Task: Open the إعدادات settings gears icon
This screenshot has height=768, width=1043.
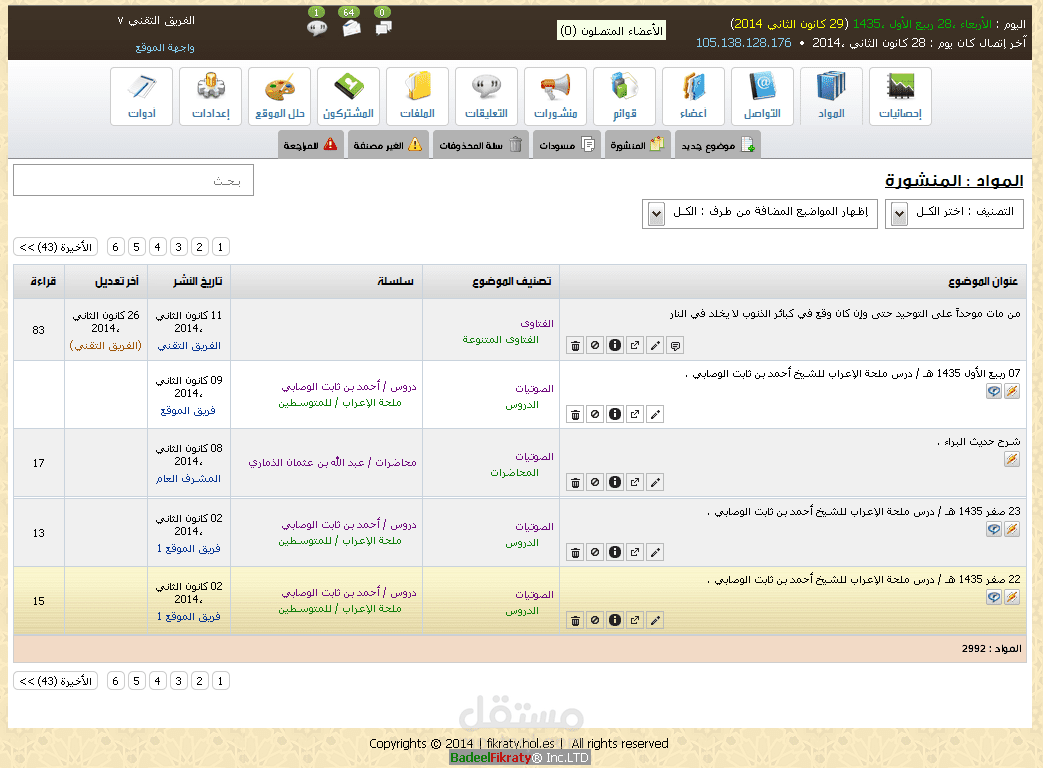Action: (210, 96)
